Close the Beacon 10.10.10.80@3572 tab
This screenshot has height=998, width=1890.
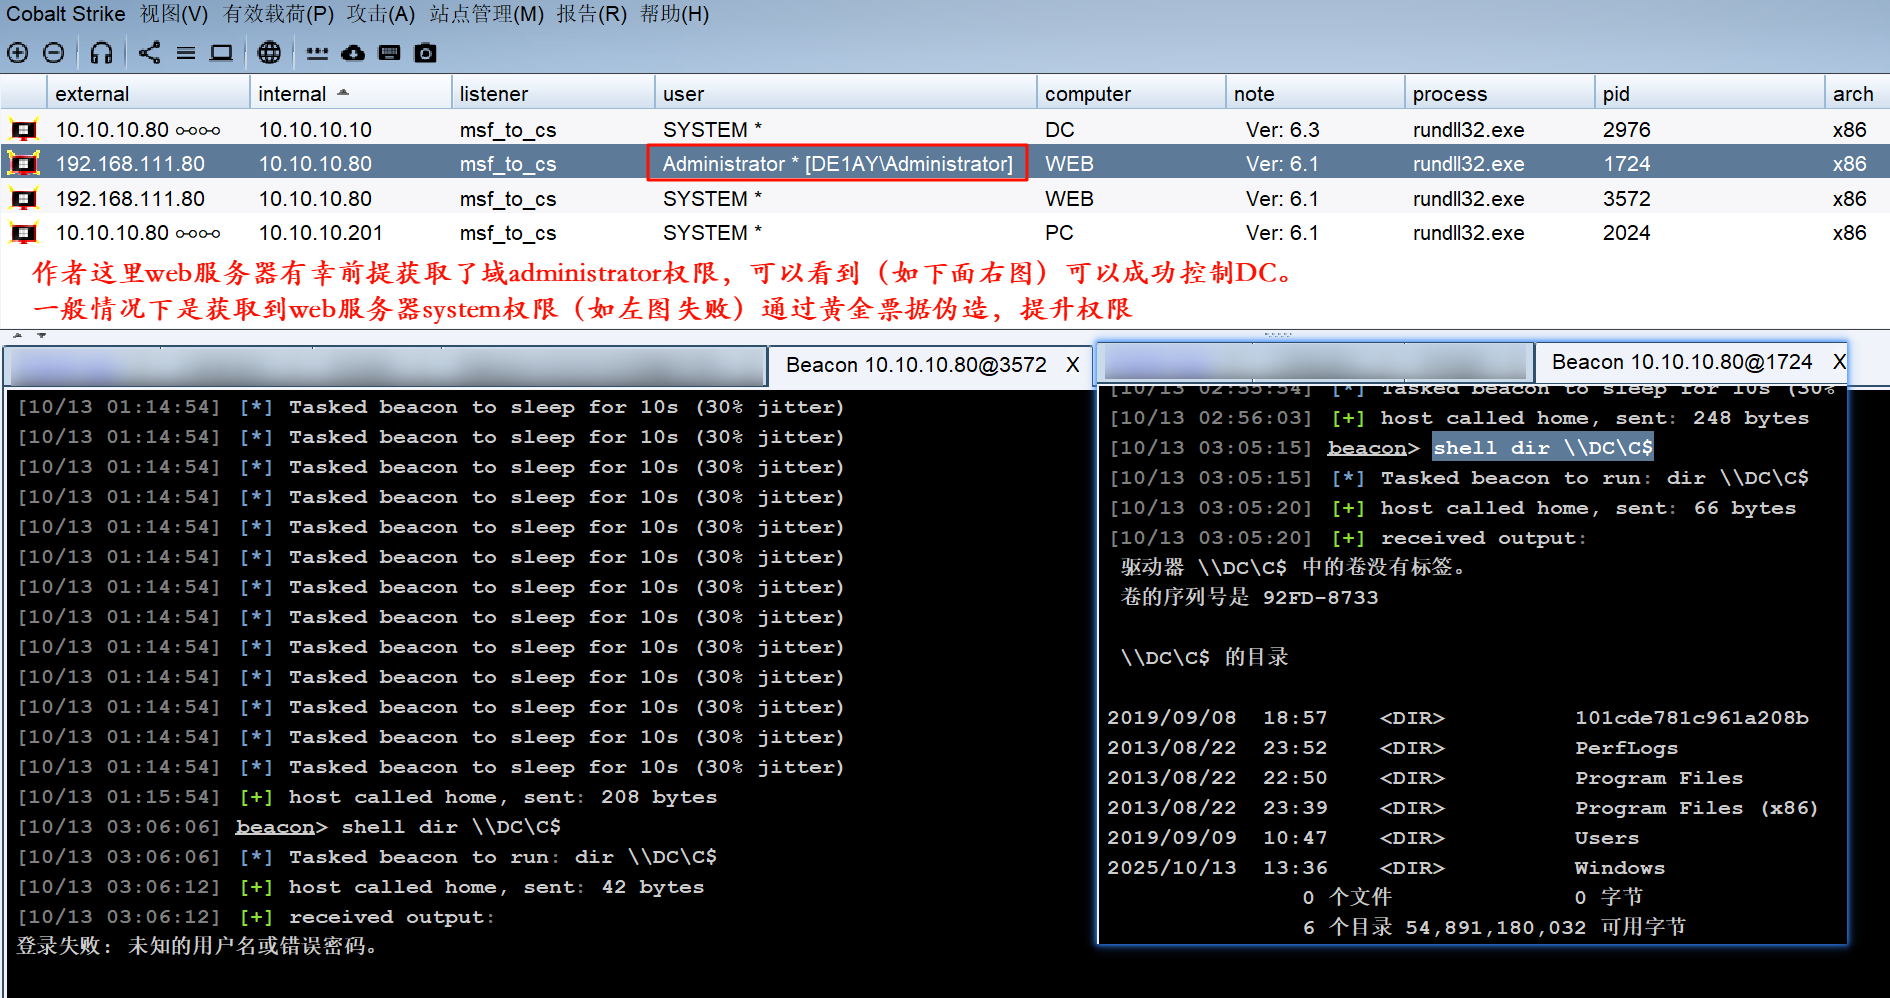(1072, 365)
